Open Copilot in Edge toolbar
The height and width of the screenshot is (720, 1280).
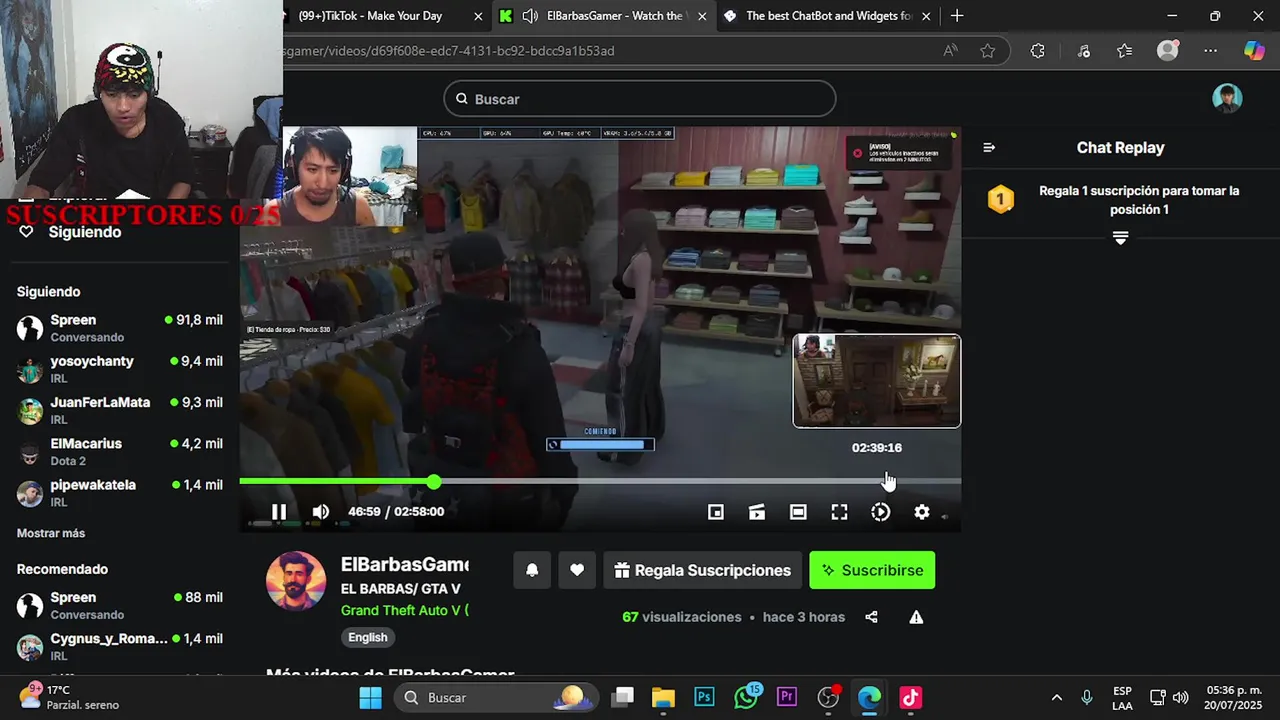click(1254, 51)
